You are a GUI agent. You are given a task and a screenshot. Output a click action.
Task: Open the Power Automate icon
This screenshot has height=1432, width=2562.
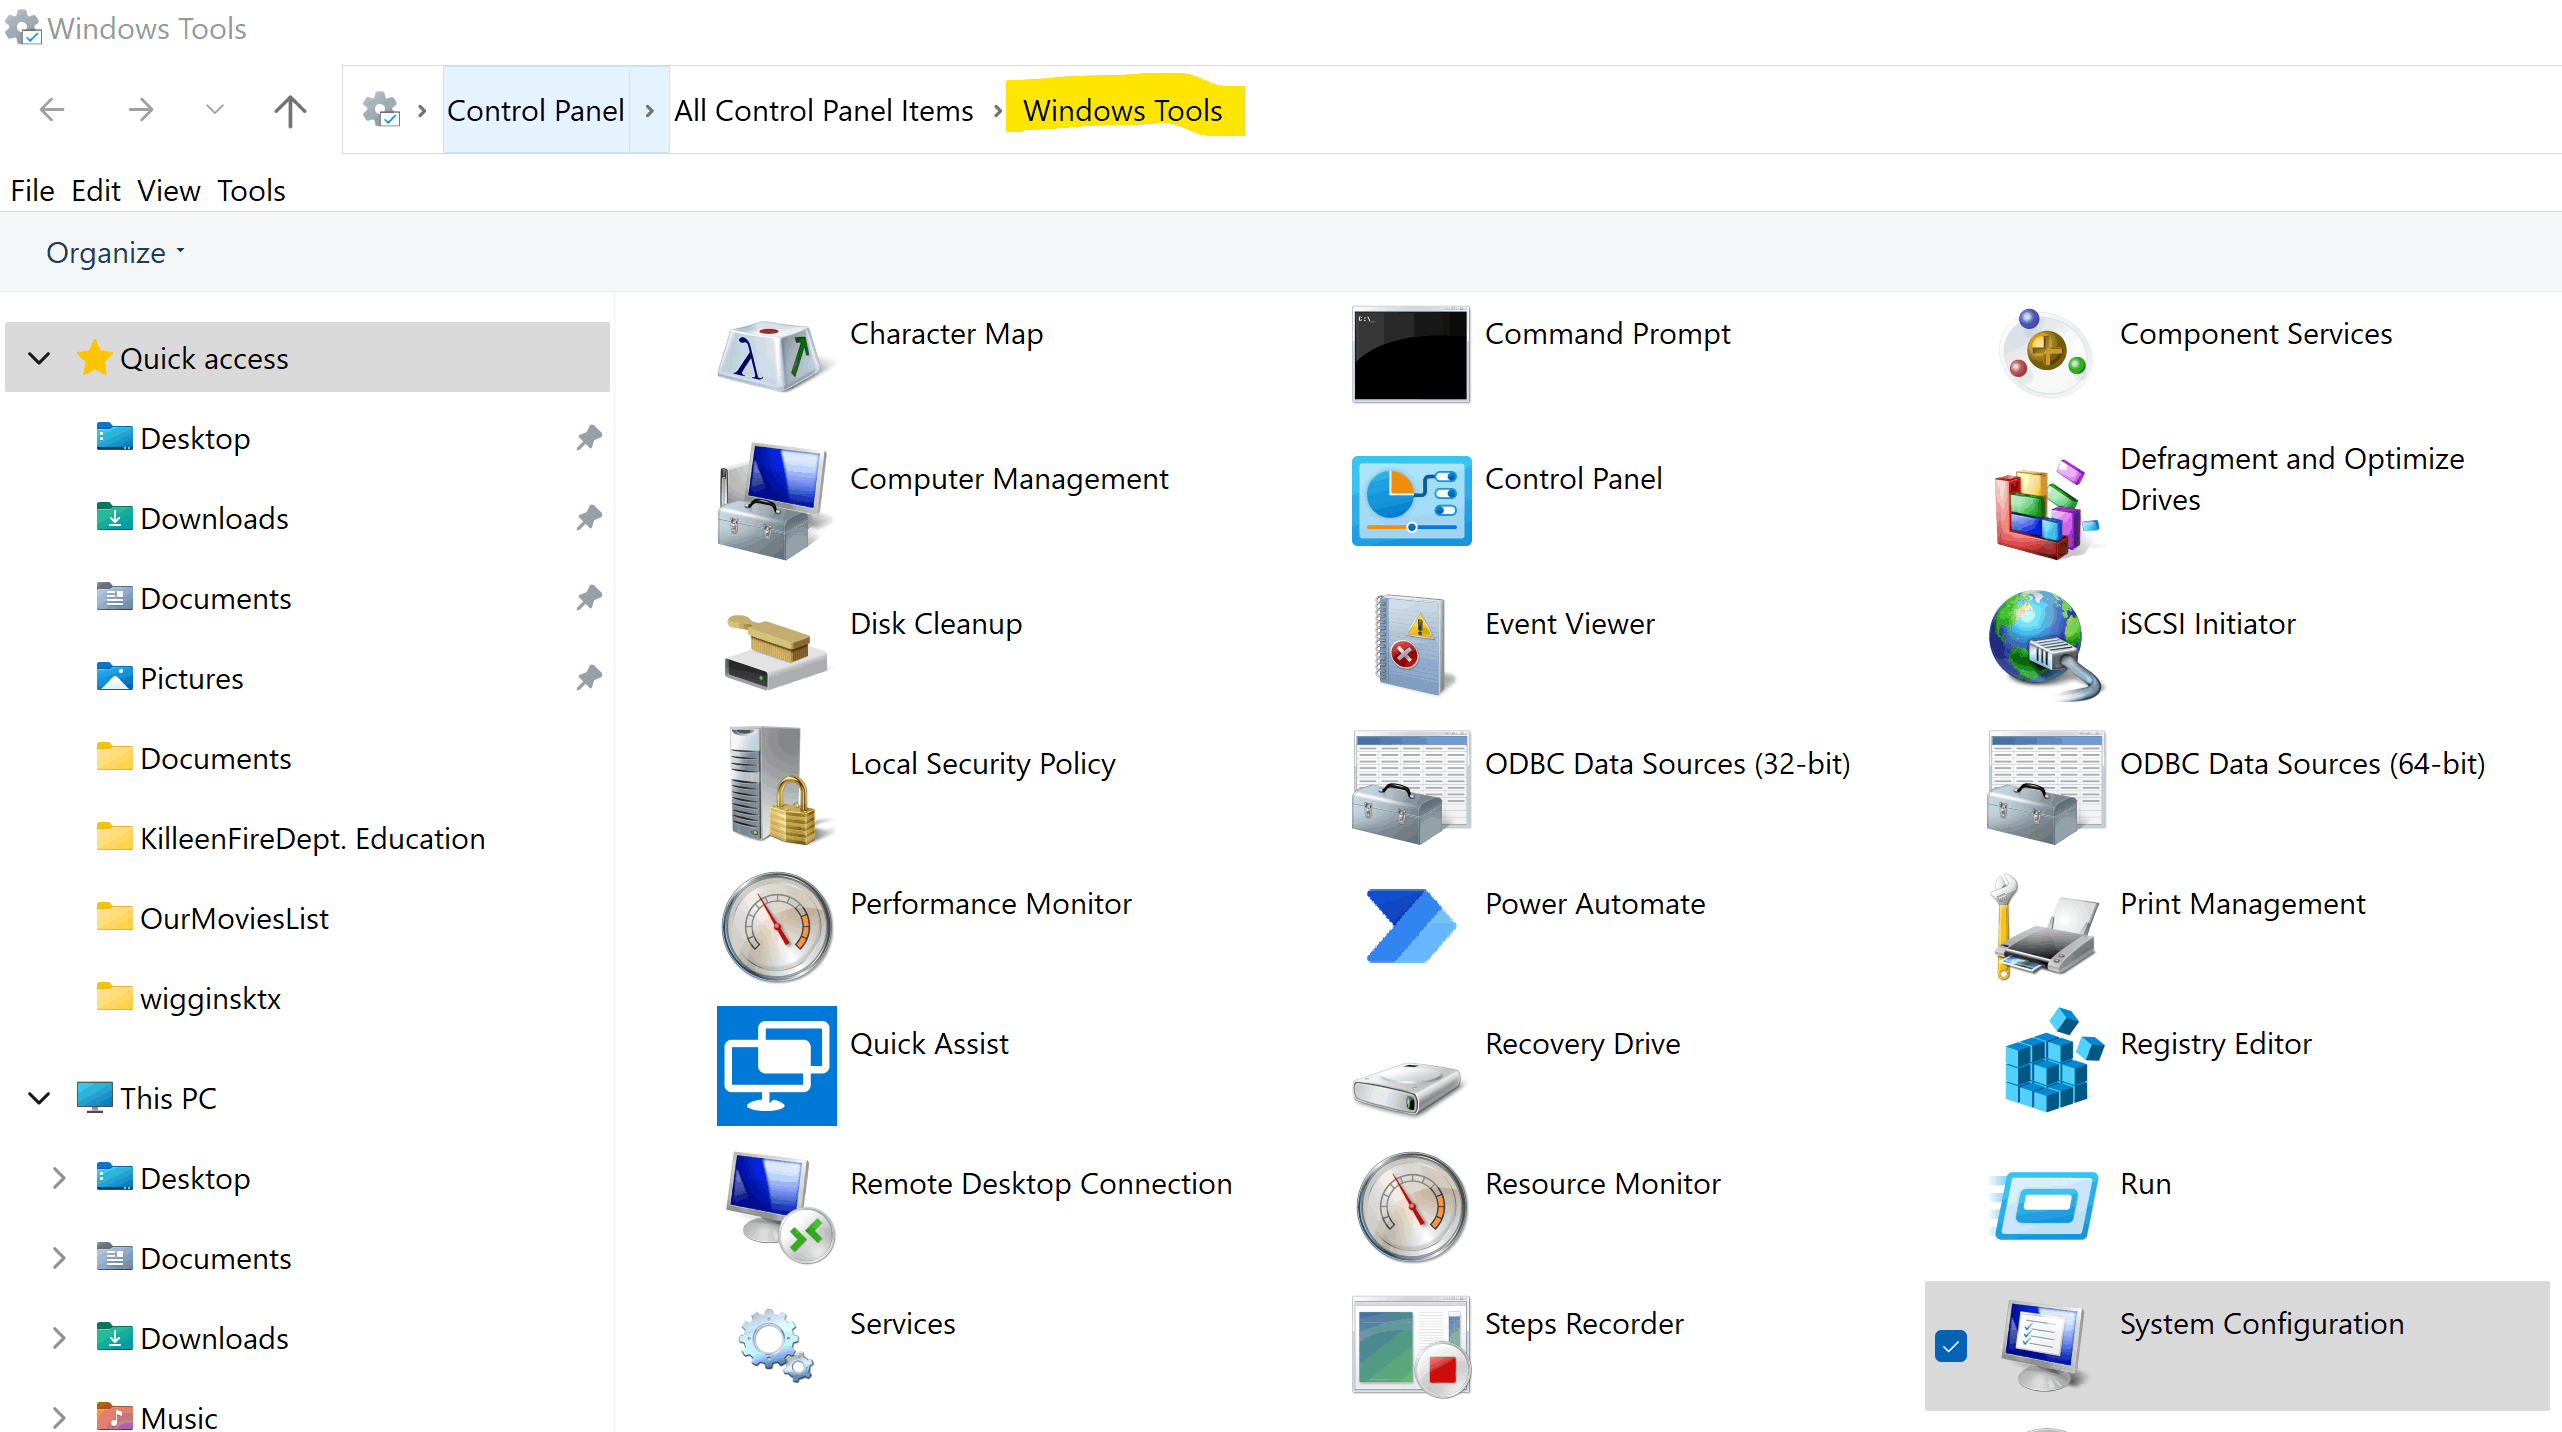(1410, 925)
